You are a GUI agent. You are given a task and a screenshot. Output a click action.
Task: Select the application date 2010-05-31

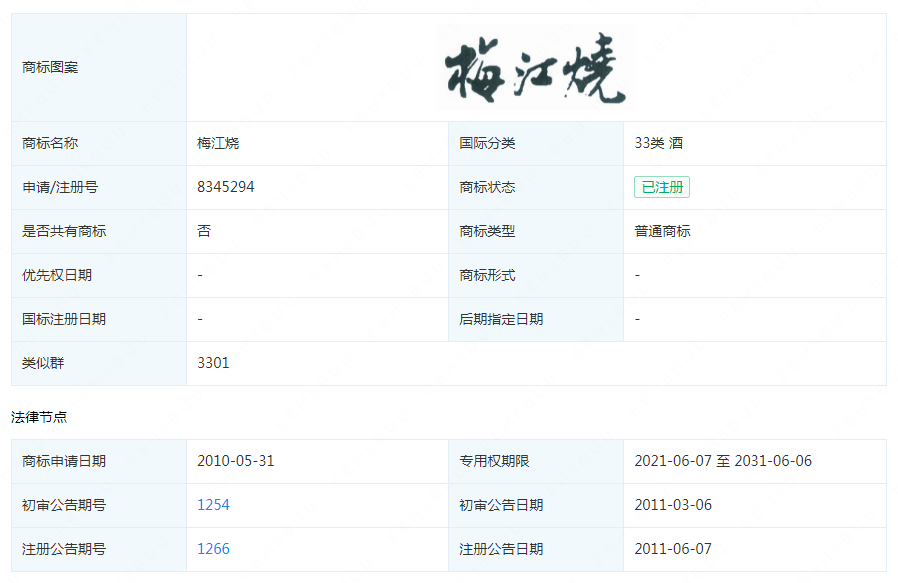[235, 461]
